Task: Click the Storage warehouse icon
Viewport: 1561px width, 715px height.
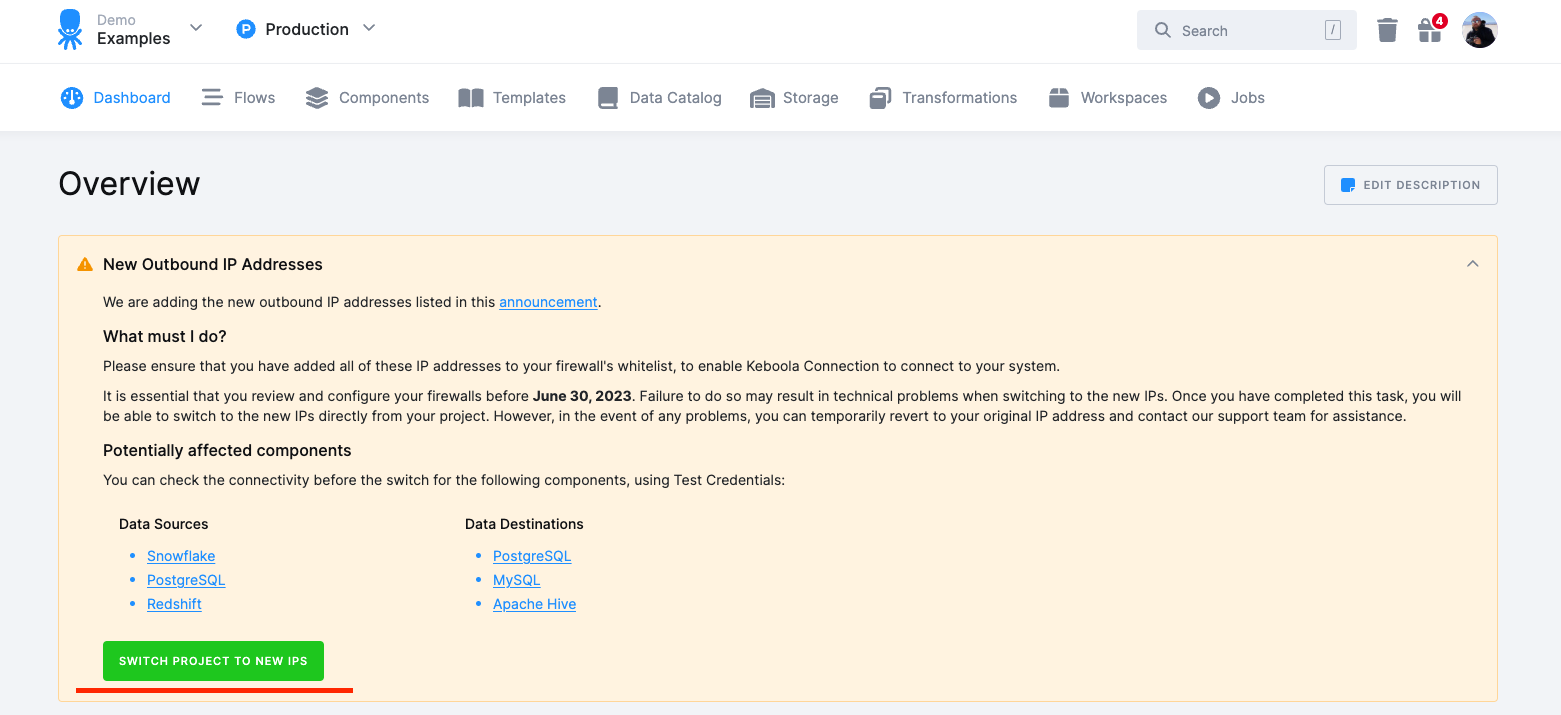Action: 762,98
